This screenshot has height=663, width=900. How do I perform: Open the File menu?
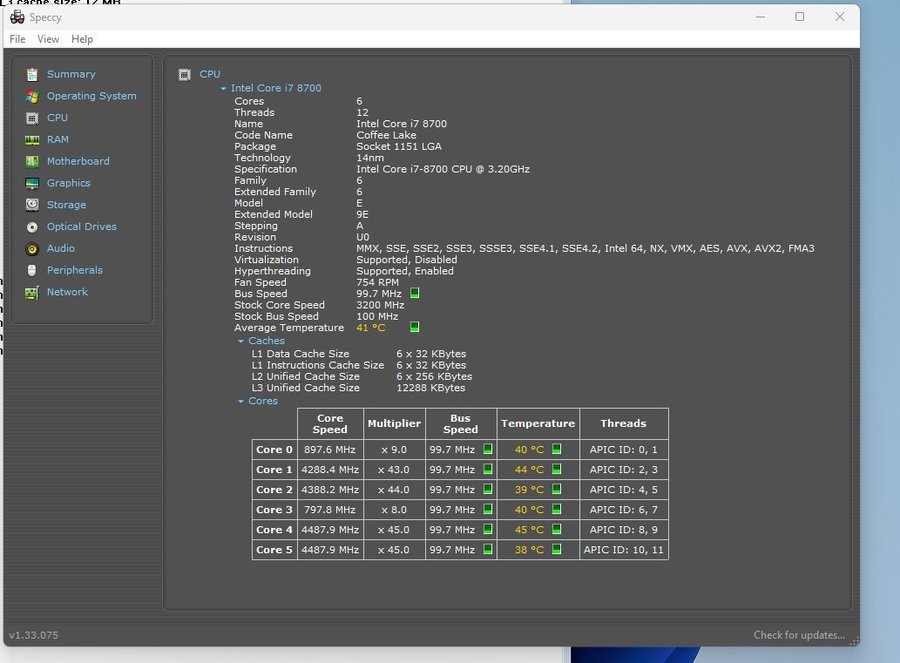tap(17, 39)
